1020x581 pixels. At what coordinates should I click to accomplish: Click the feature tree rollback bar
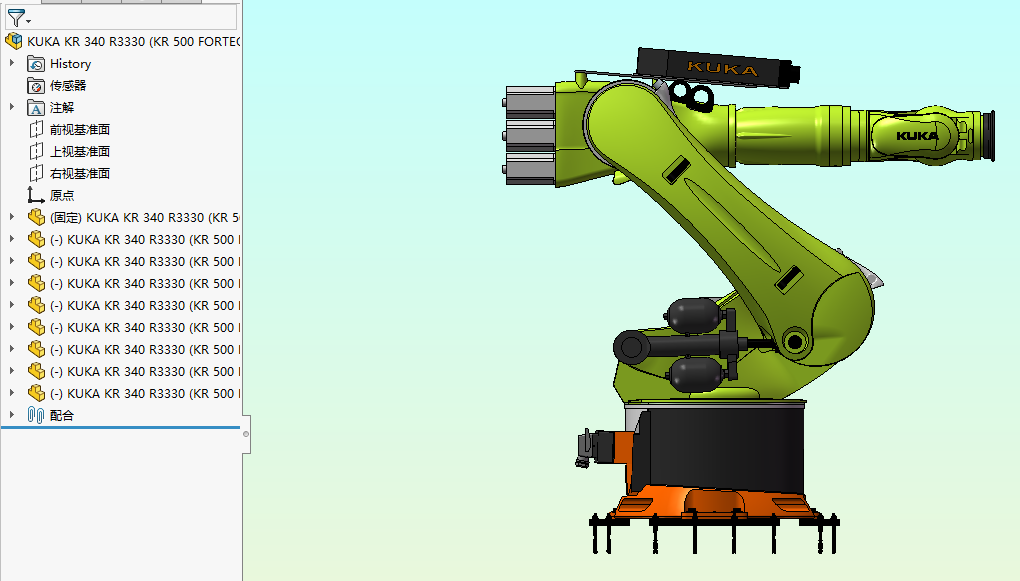(120, 427)
